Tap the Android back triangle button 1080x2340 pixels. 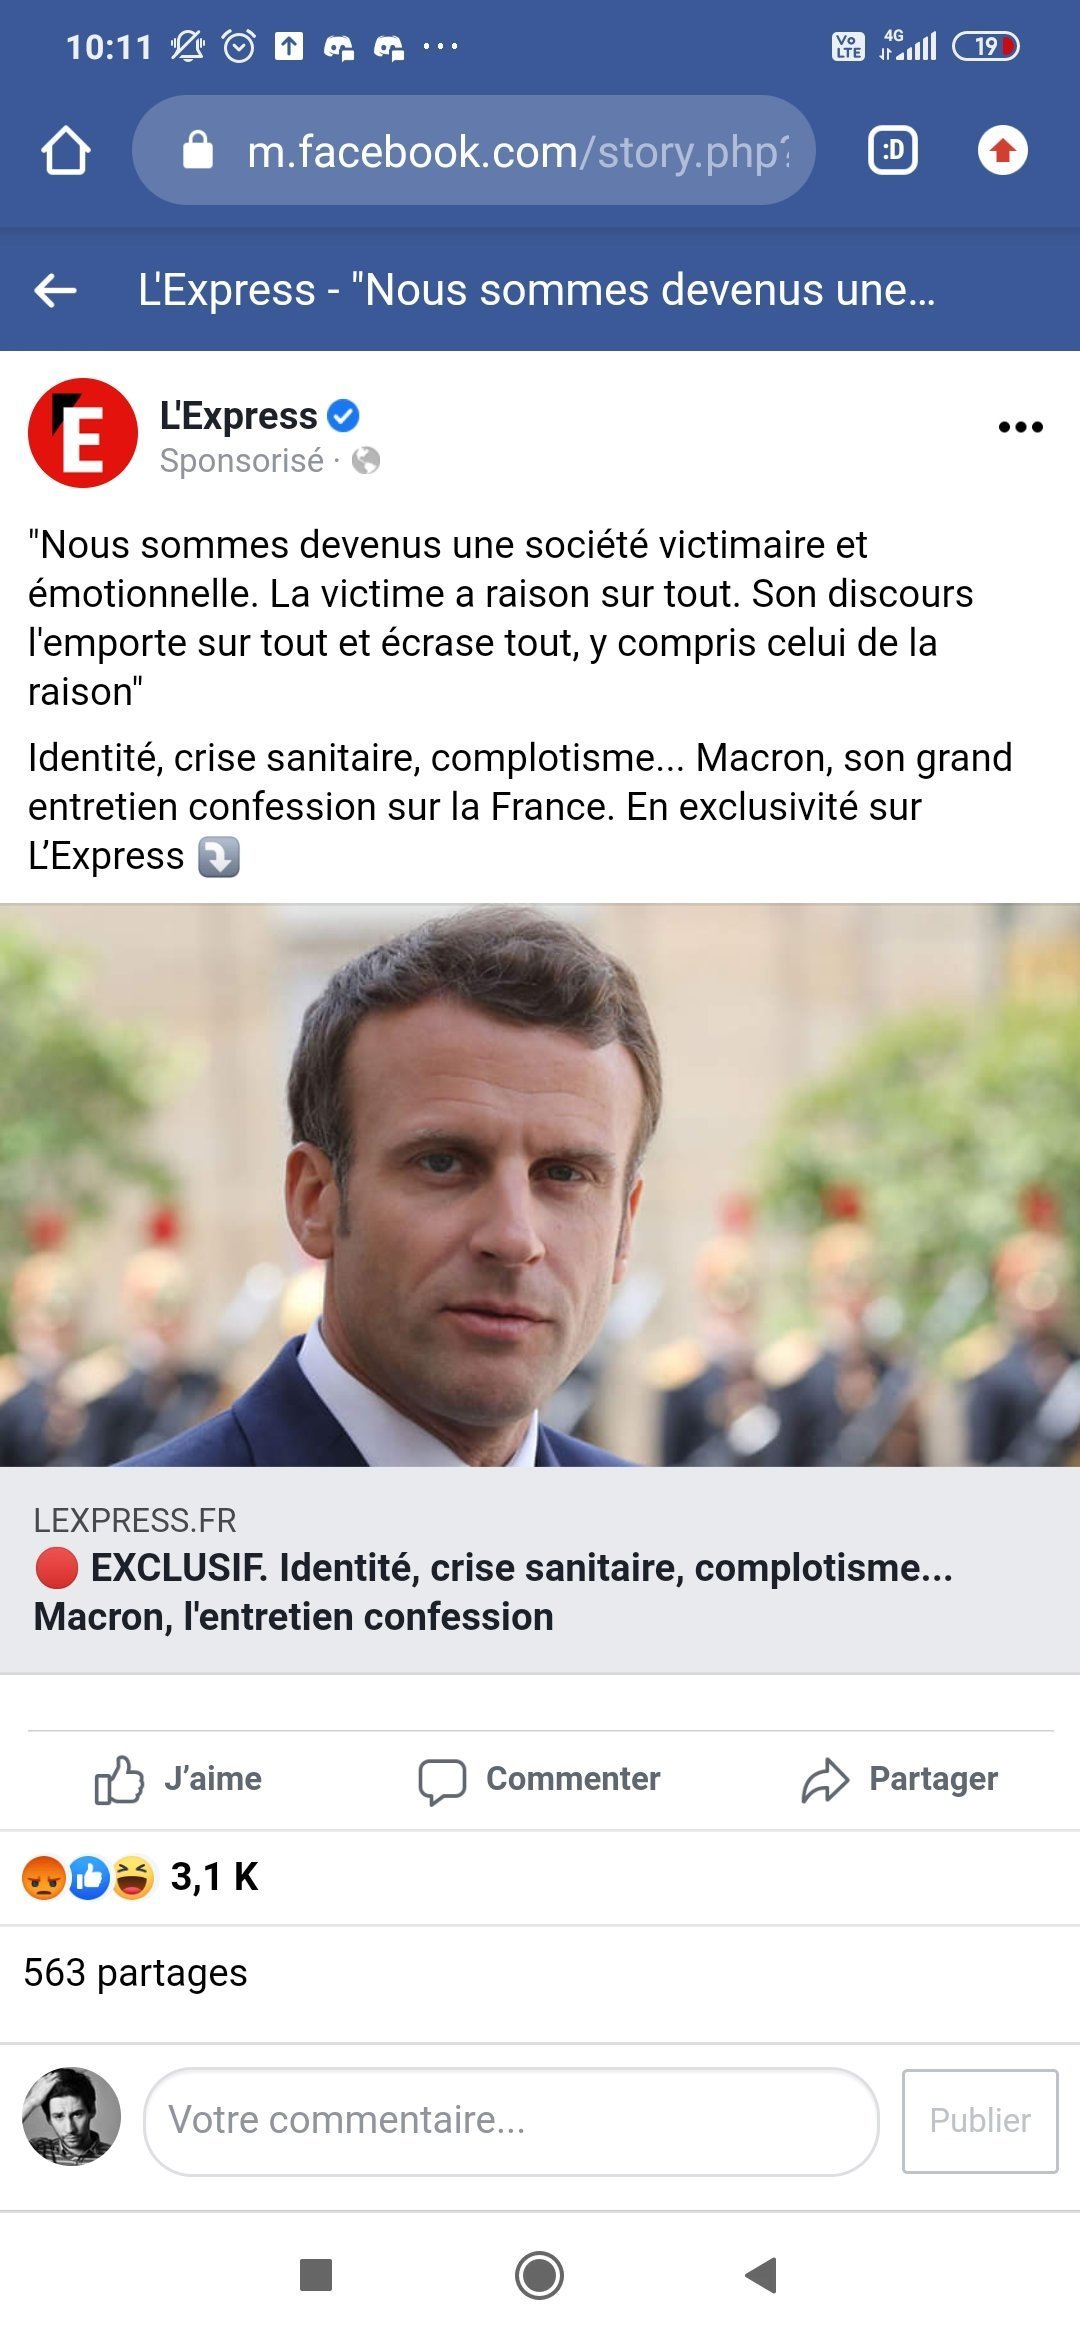tap(761, 2275)
